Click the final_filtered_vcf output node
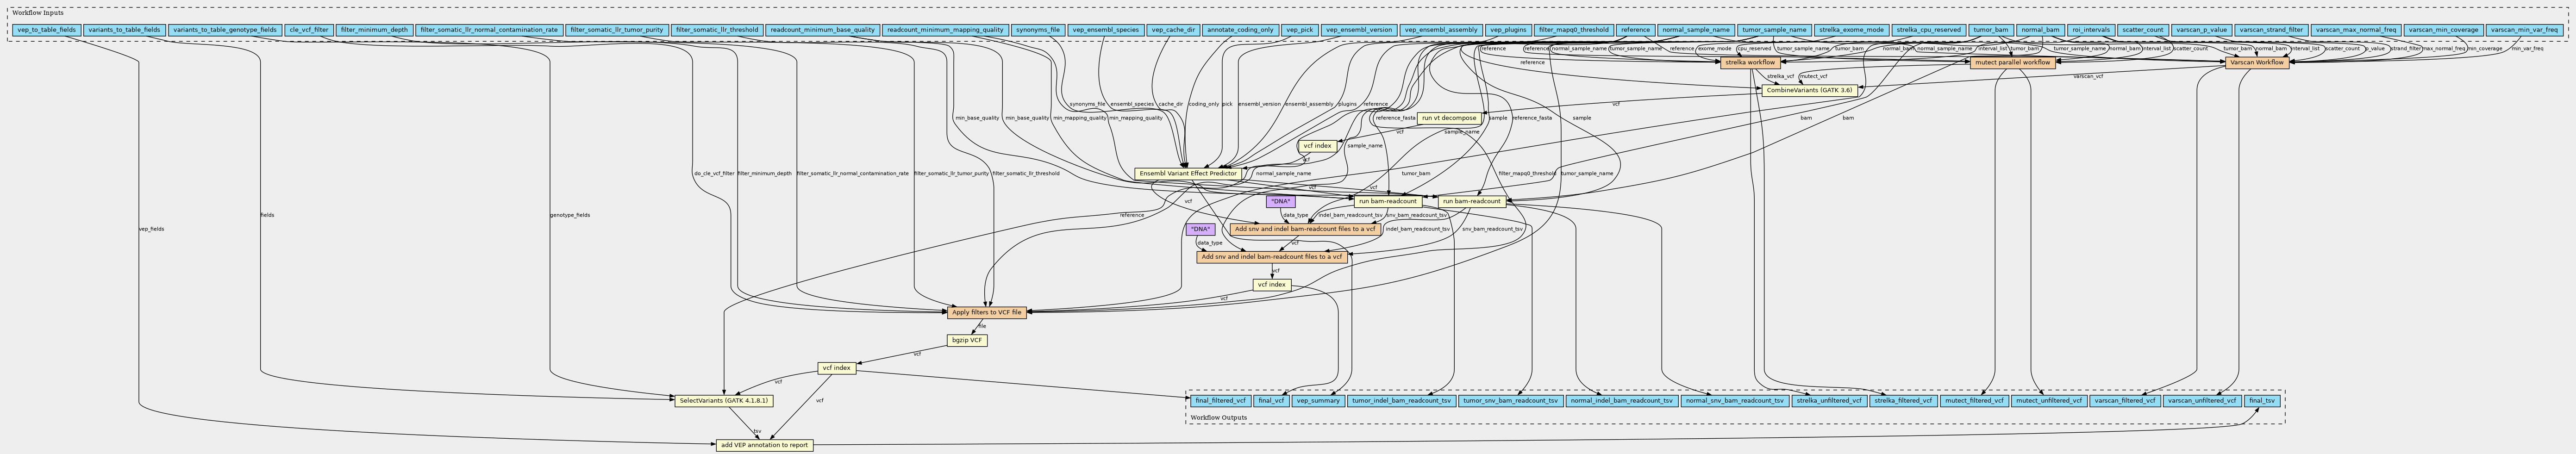This screenshot has width=2576, height=454. tap(1220, 401)
